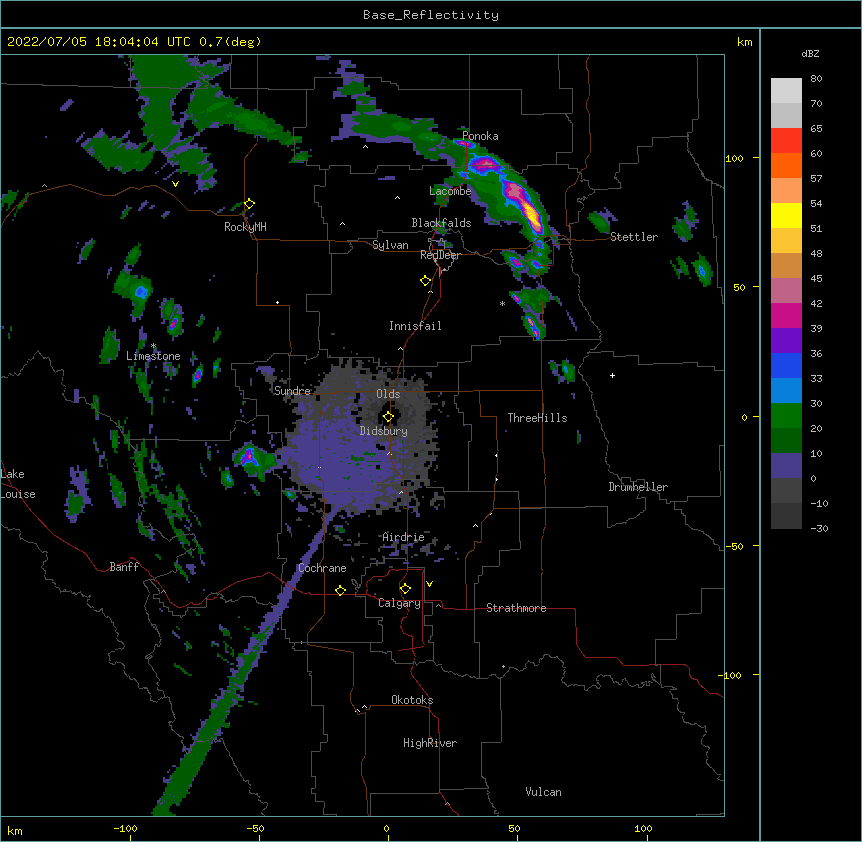Select the Sundre label
This screenshot has width=862, height=842.
(292, 391)
